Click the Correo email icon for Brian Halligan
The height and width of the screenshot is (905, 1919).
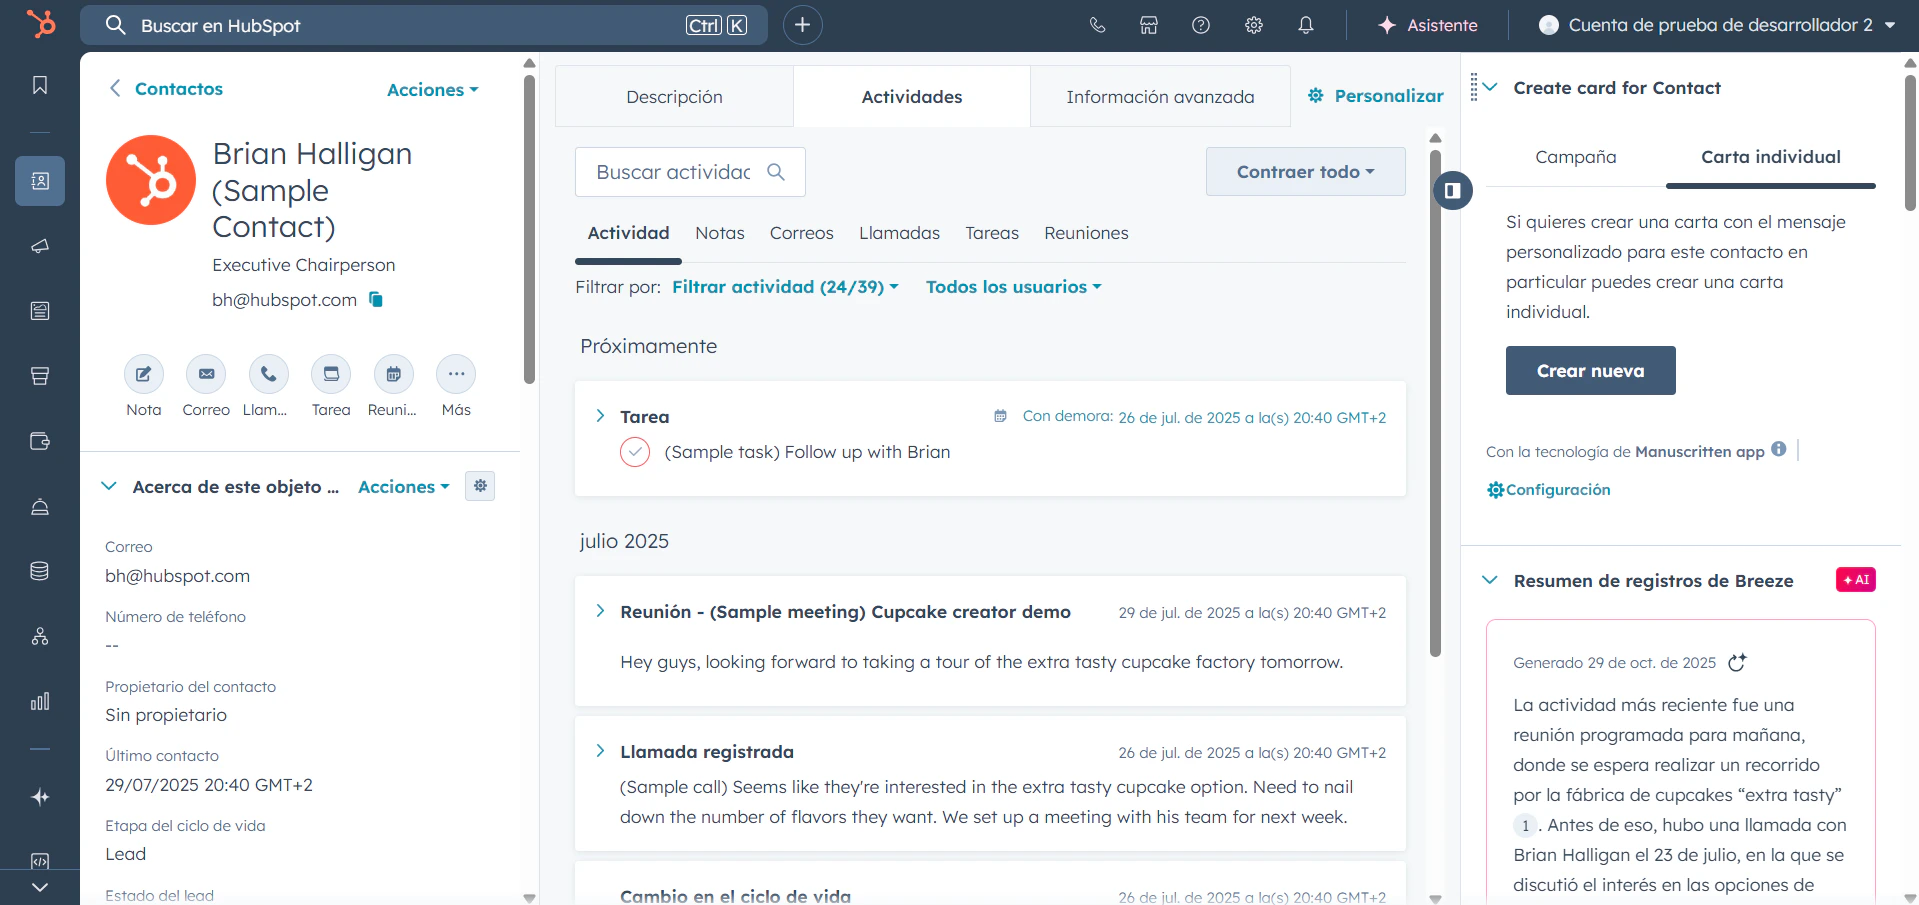click(x=205, y=374)
